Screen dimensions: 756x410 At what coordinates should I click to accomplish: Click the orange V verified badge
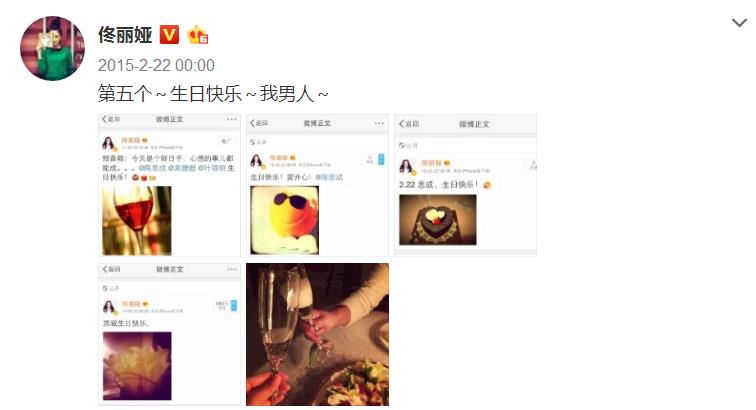tap(169, 35)
